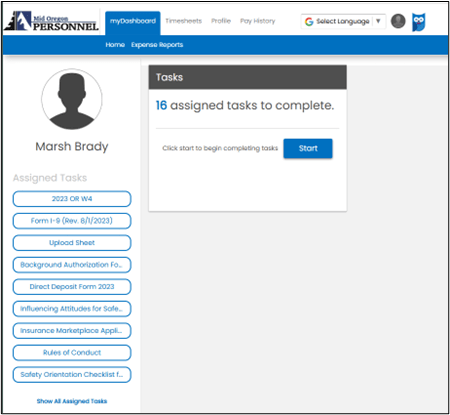Open the Rules of Conduct task

[x=72, y=353]
